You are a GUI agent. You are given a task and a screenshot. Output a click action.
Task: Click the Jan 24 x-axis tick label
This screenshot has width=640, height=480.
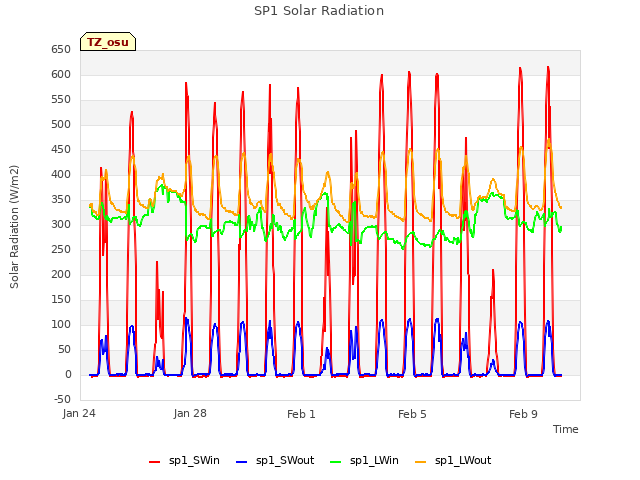click(x=79, y=413)
